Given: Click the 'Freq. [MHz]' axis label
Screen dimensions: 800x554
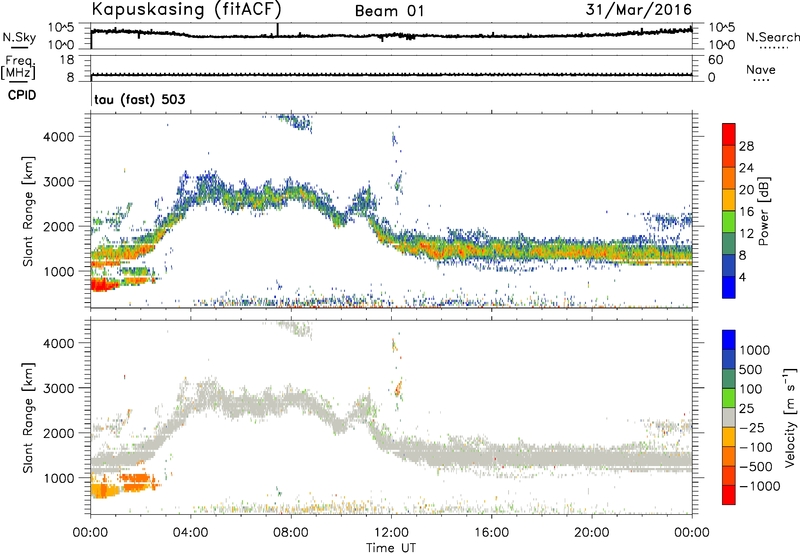Looking at the screenshot, I should click(18, 67).
